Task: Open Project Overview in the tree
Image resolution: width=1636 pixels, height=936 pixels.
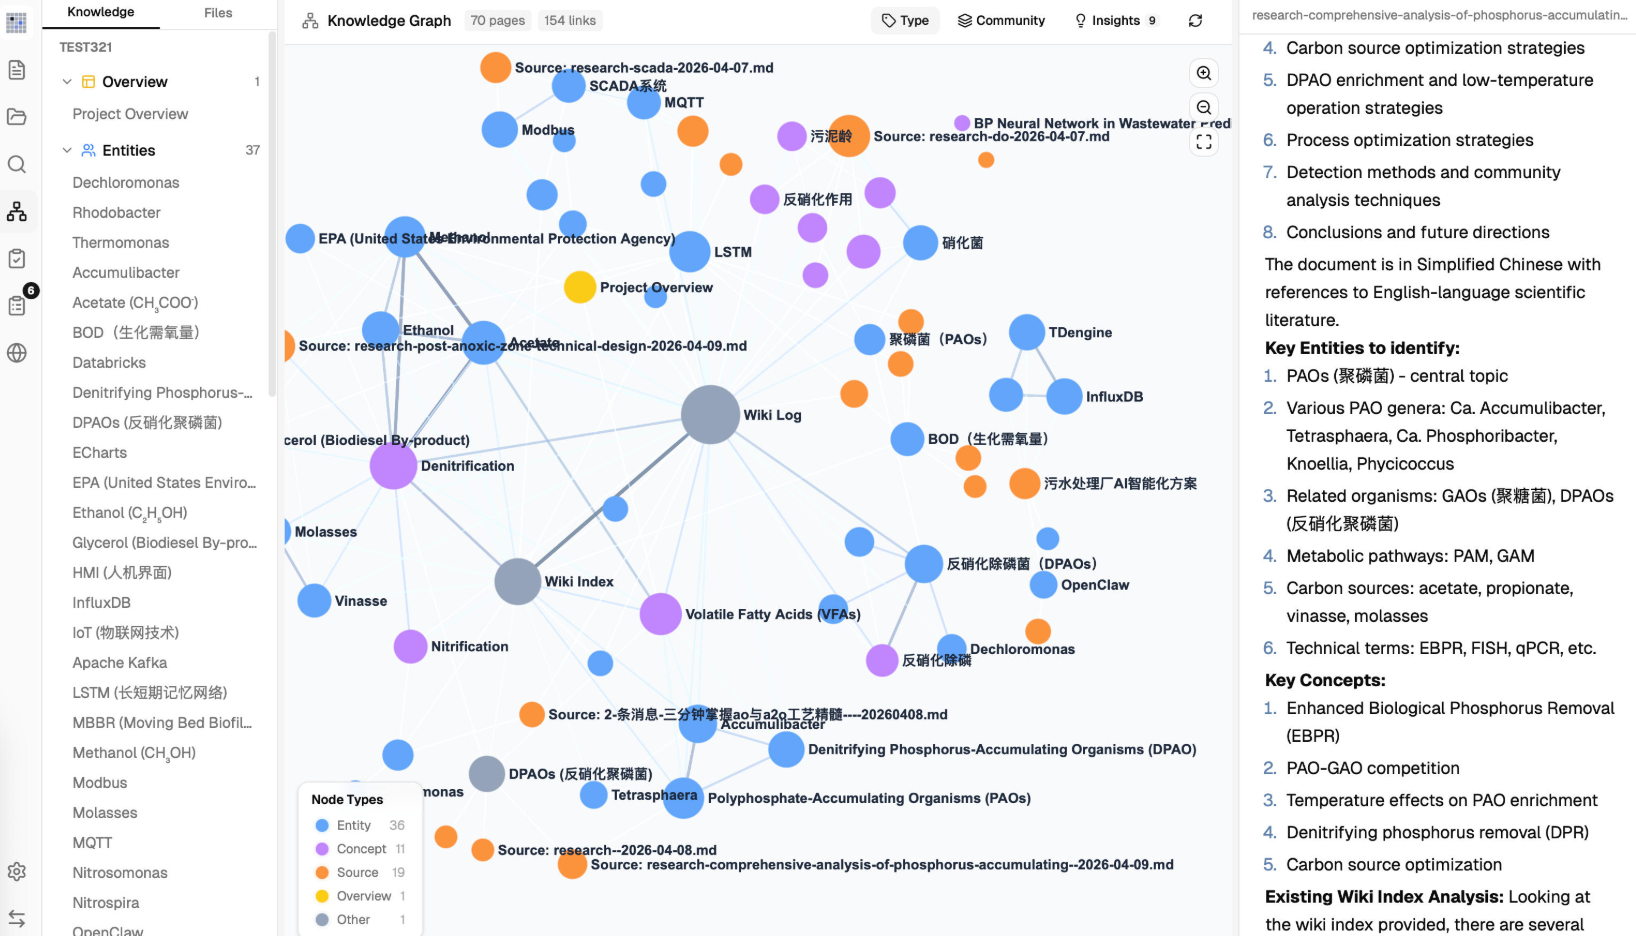Action: pos(130,114)
